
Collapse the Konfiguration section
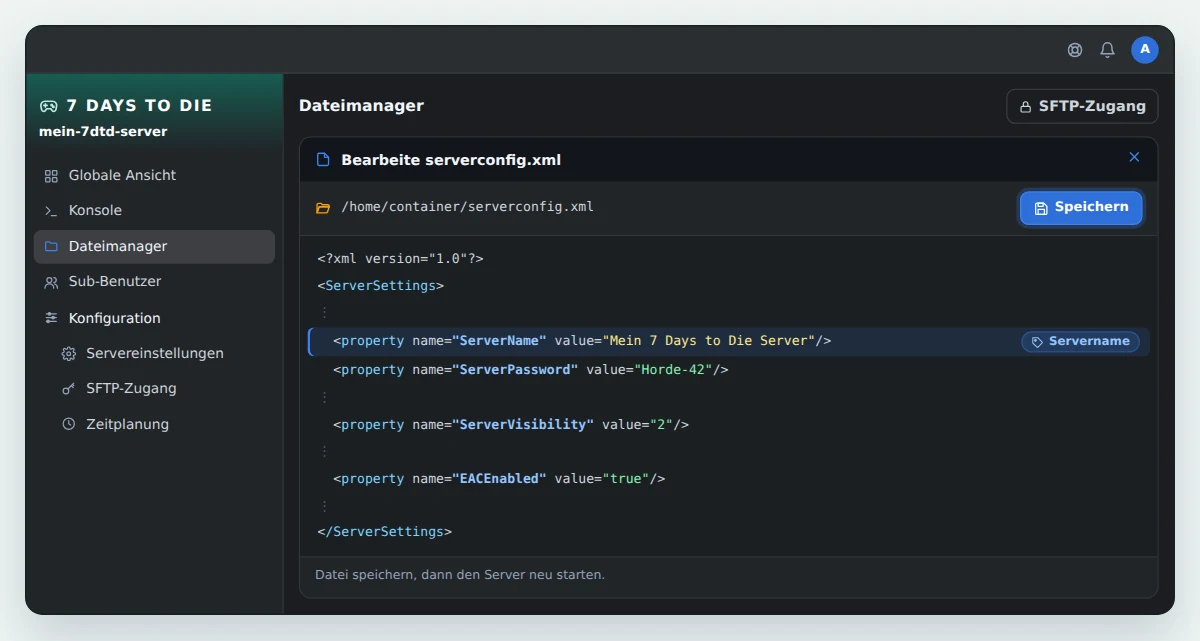pyautogui.click(x=154, y=318)
